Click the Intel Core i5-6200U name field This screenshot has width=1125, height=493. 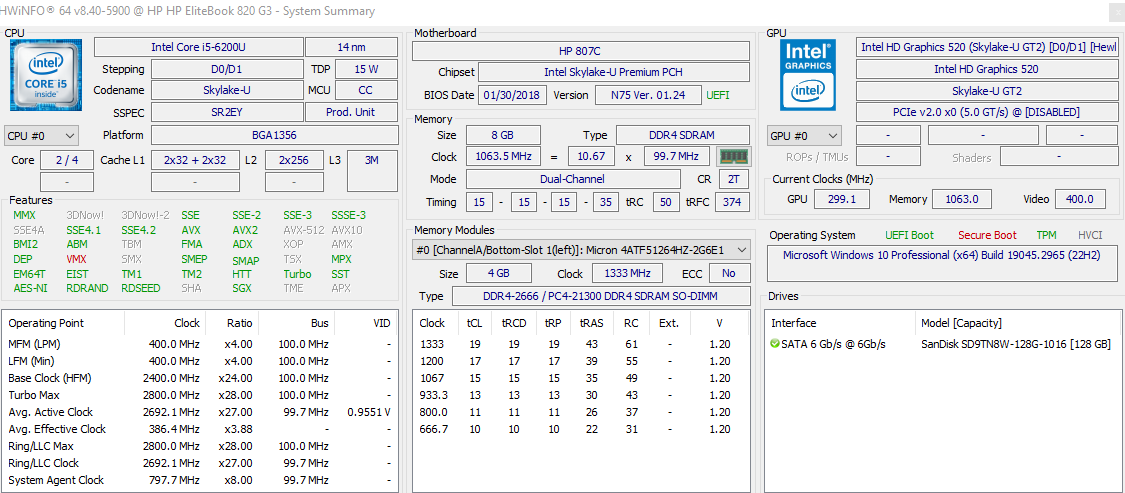pos(197,47)
